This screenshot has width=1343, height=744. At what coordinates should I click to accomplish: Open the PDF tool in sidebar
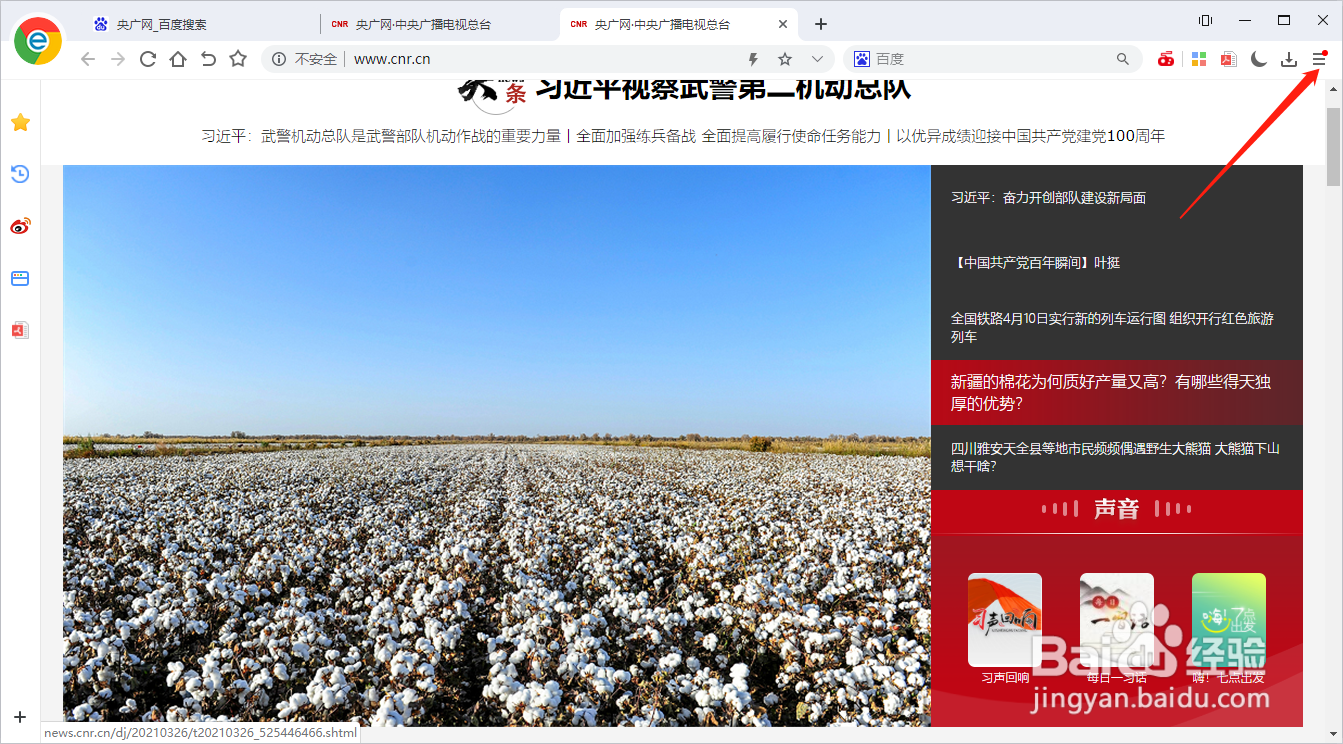[x=20, y=330]
